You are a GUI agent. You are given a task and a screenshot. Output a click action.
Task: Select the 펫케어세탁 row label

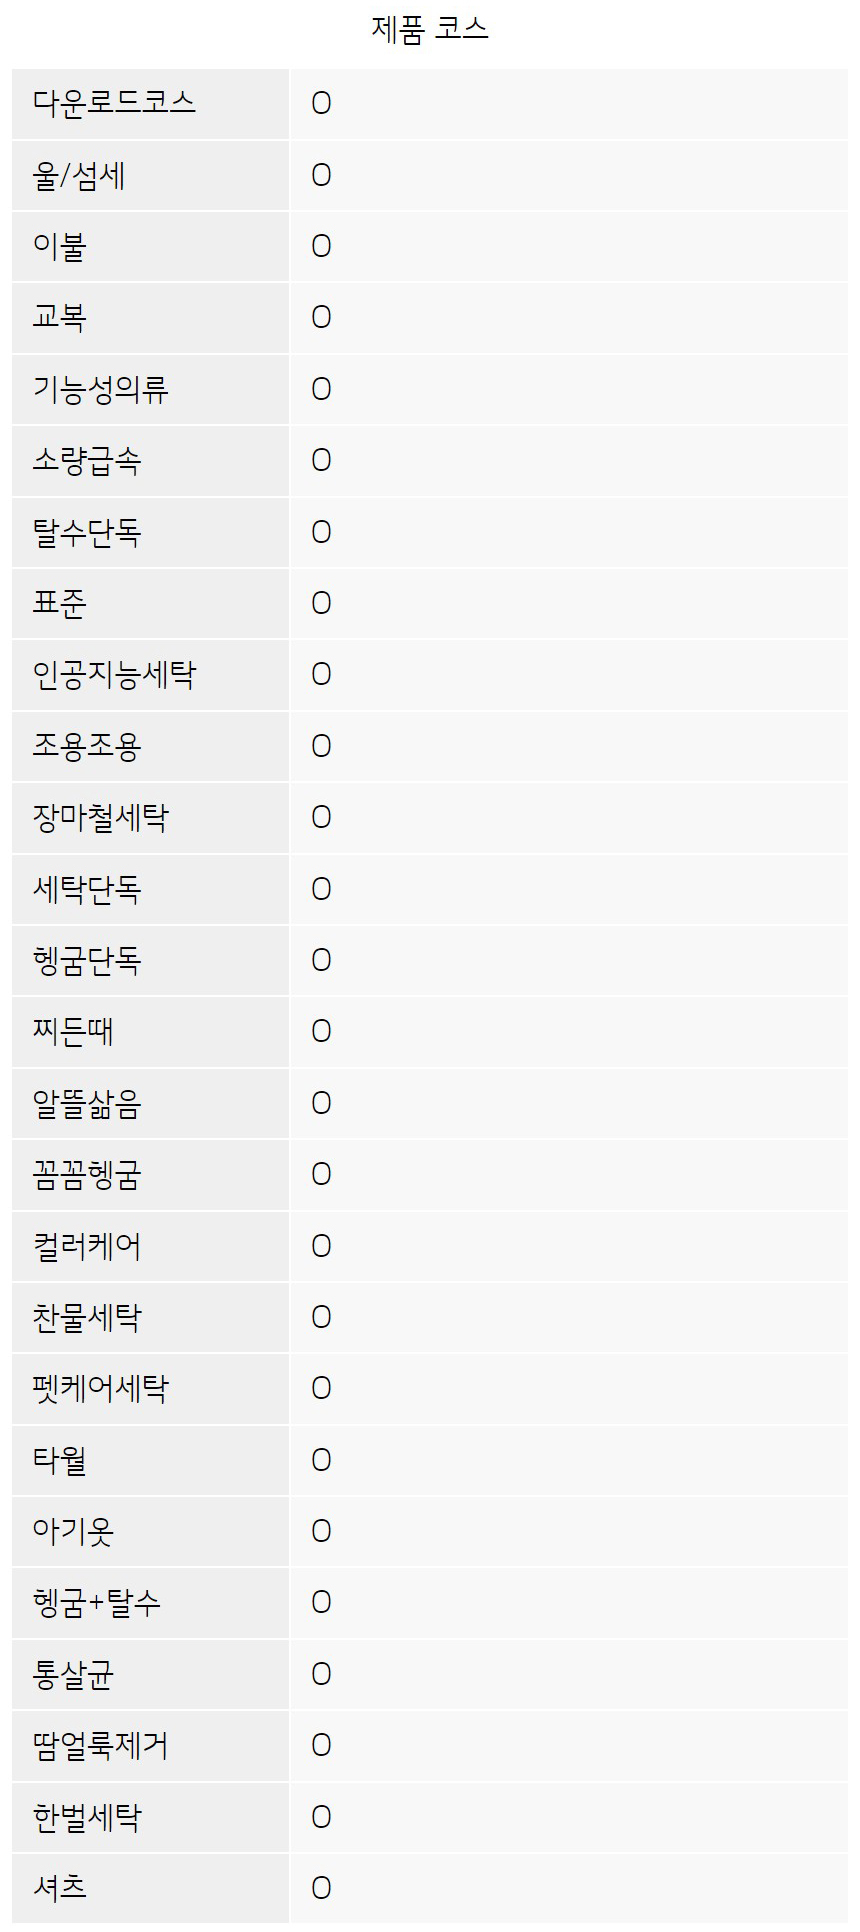pos(101,1388)
